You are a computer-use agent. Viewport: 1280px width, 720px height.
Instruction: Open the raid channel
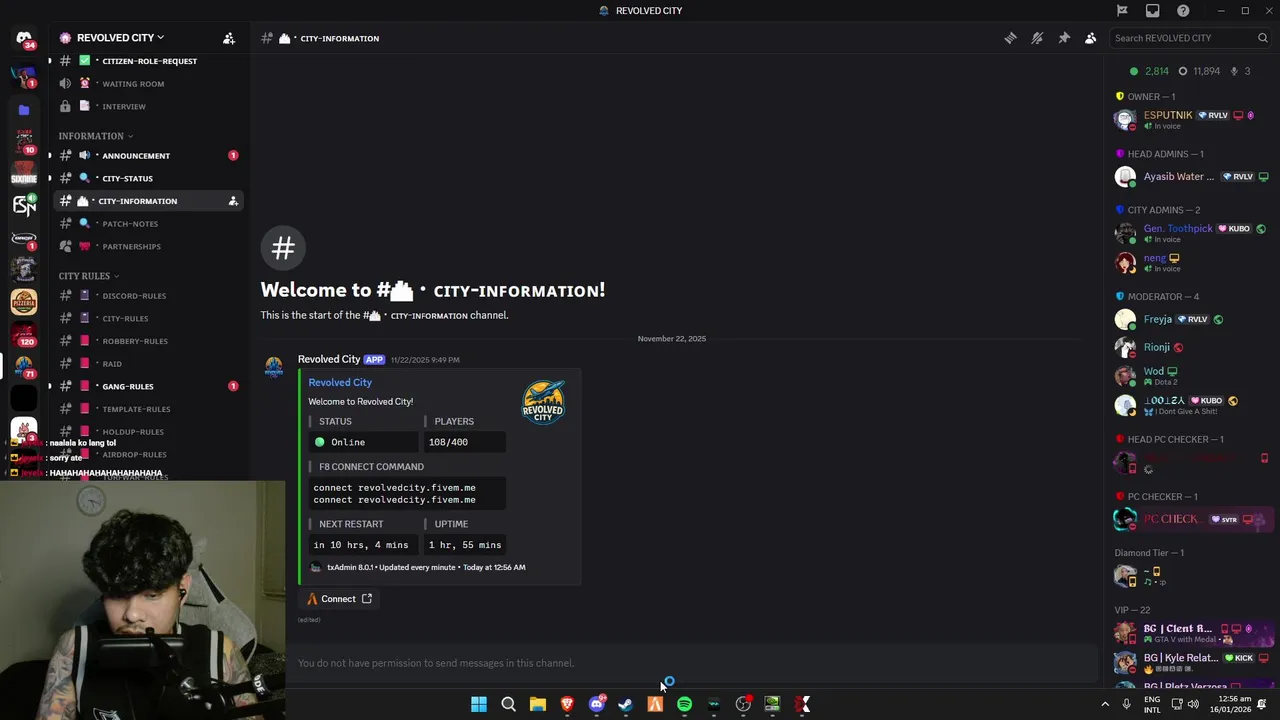(146, 364)
